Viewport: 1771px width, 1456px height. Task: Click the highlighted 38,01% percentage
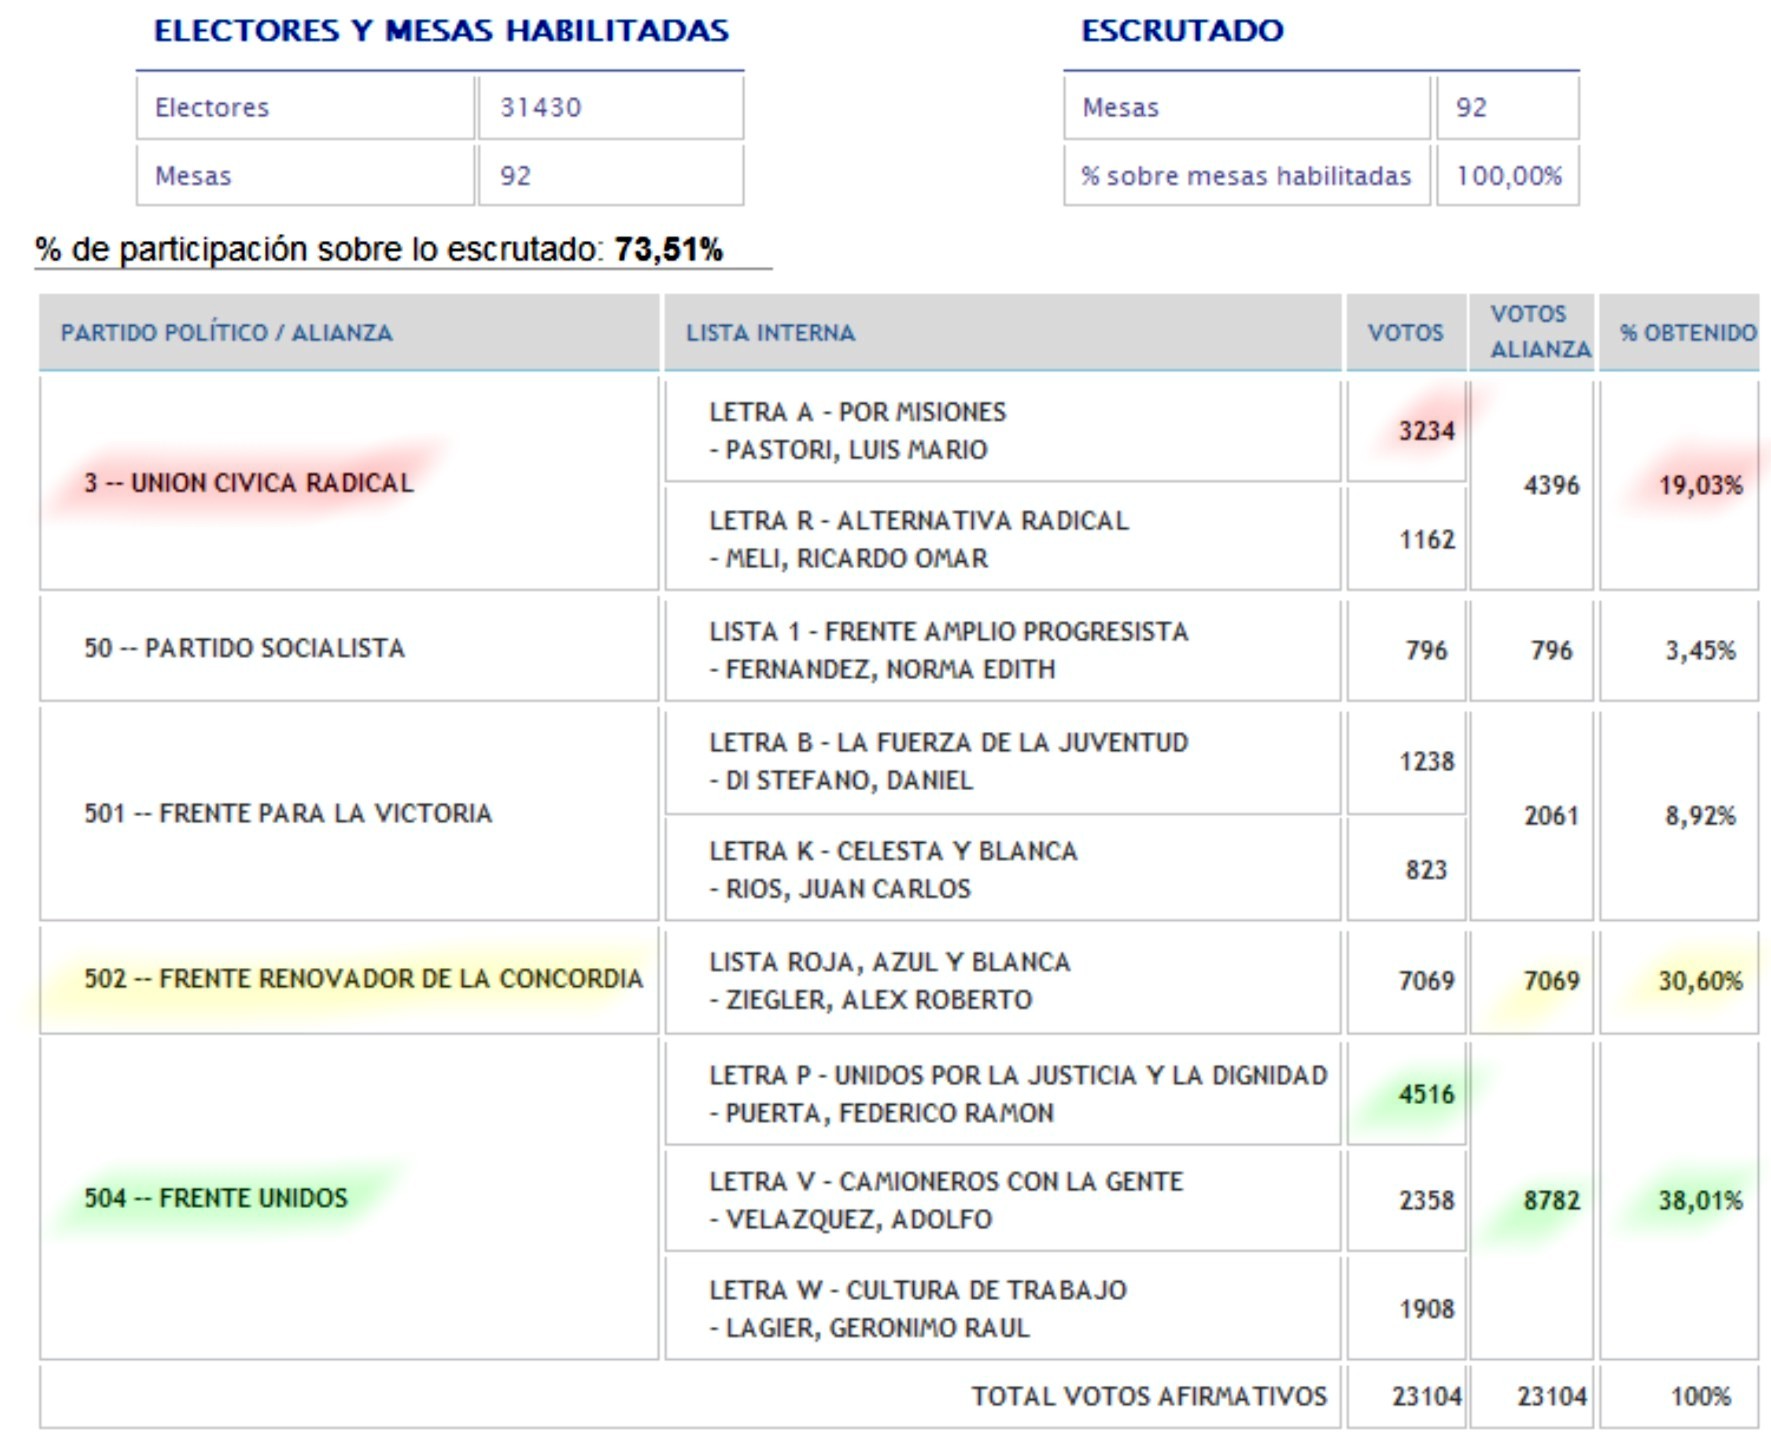(x=1700, y=1200)
